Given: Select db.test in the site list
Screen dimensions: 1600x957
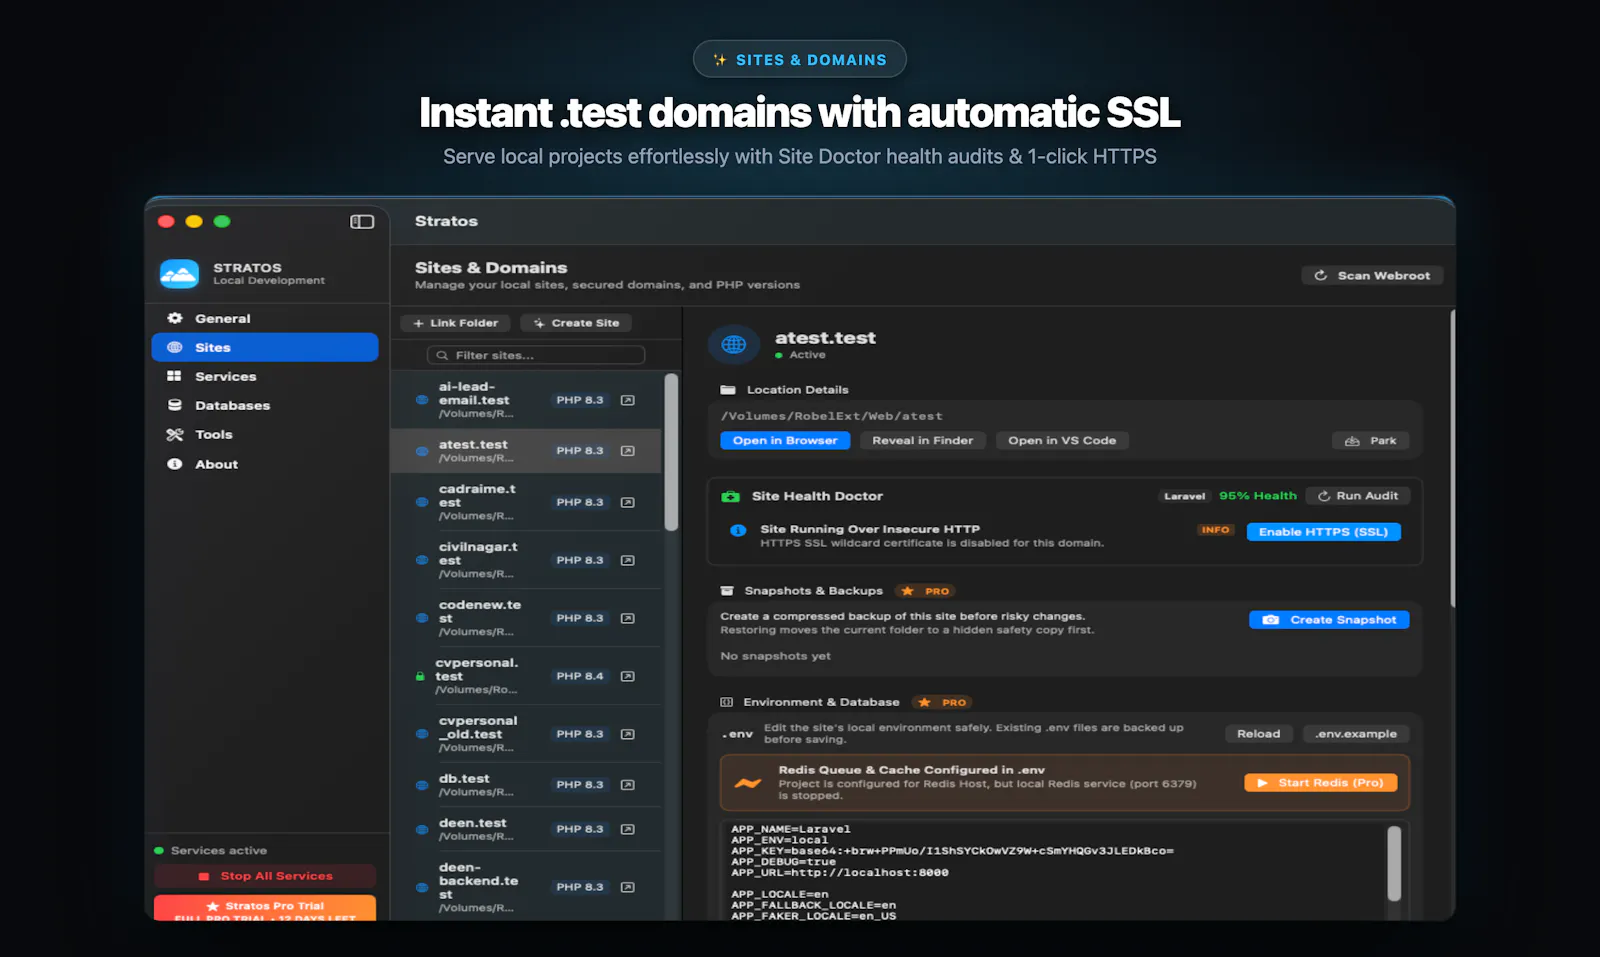Looking at the screenshot, I should 526,785.
